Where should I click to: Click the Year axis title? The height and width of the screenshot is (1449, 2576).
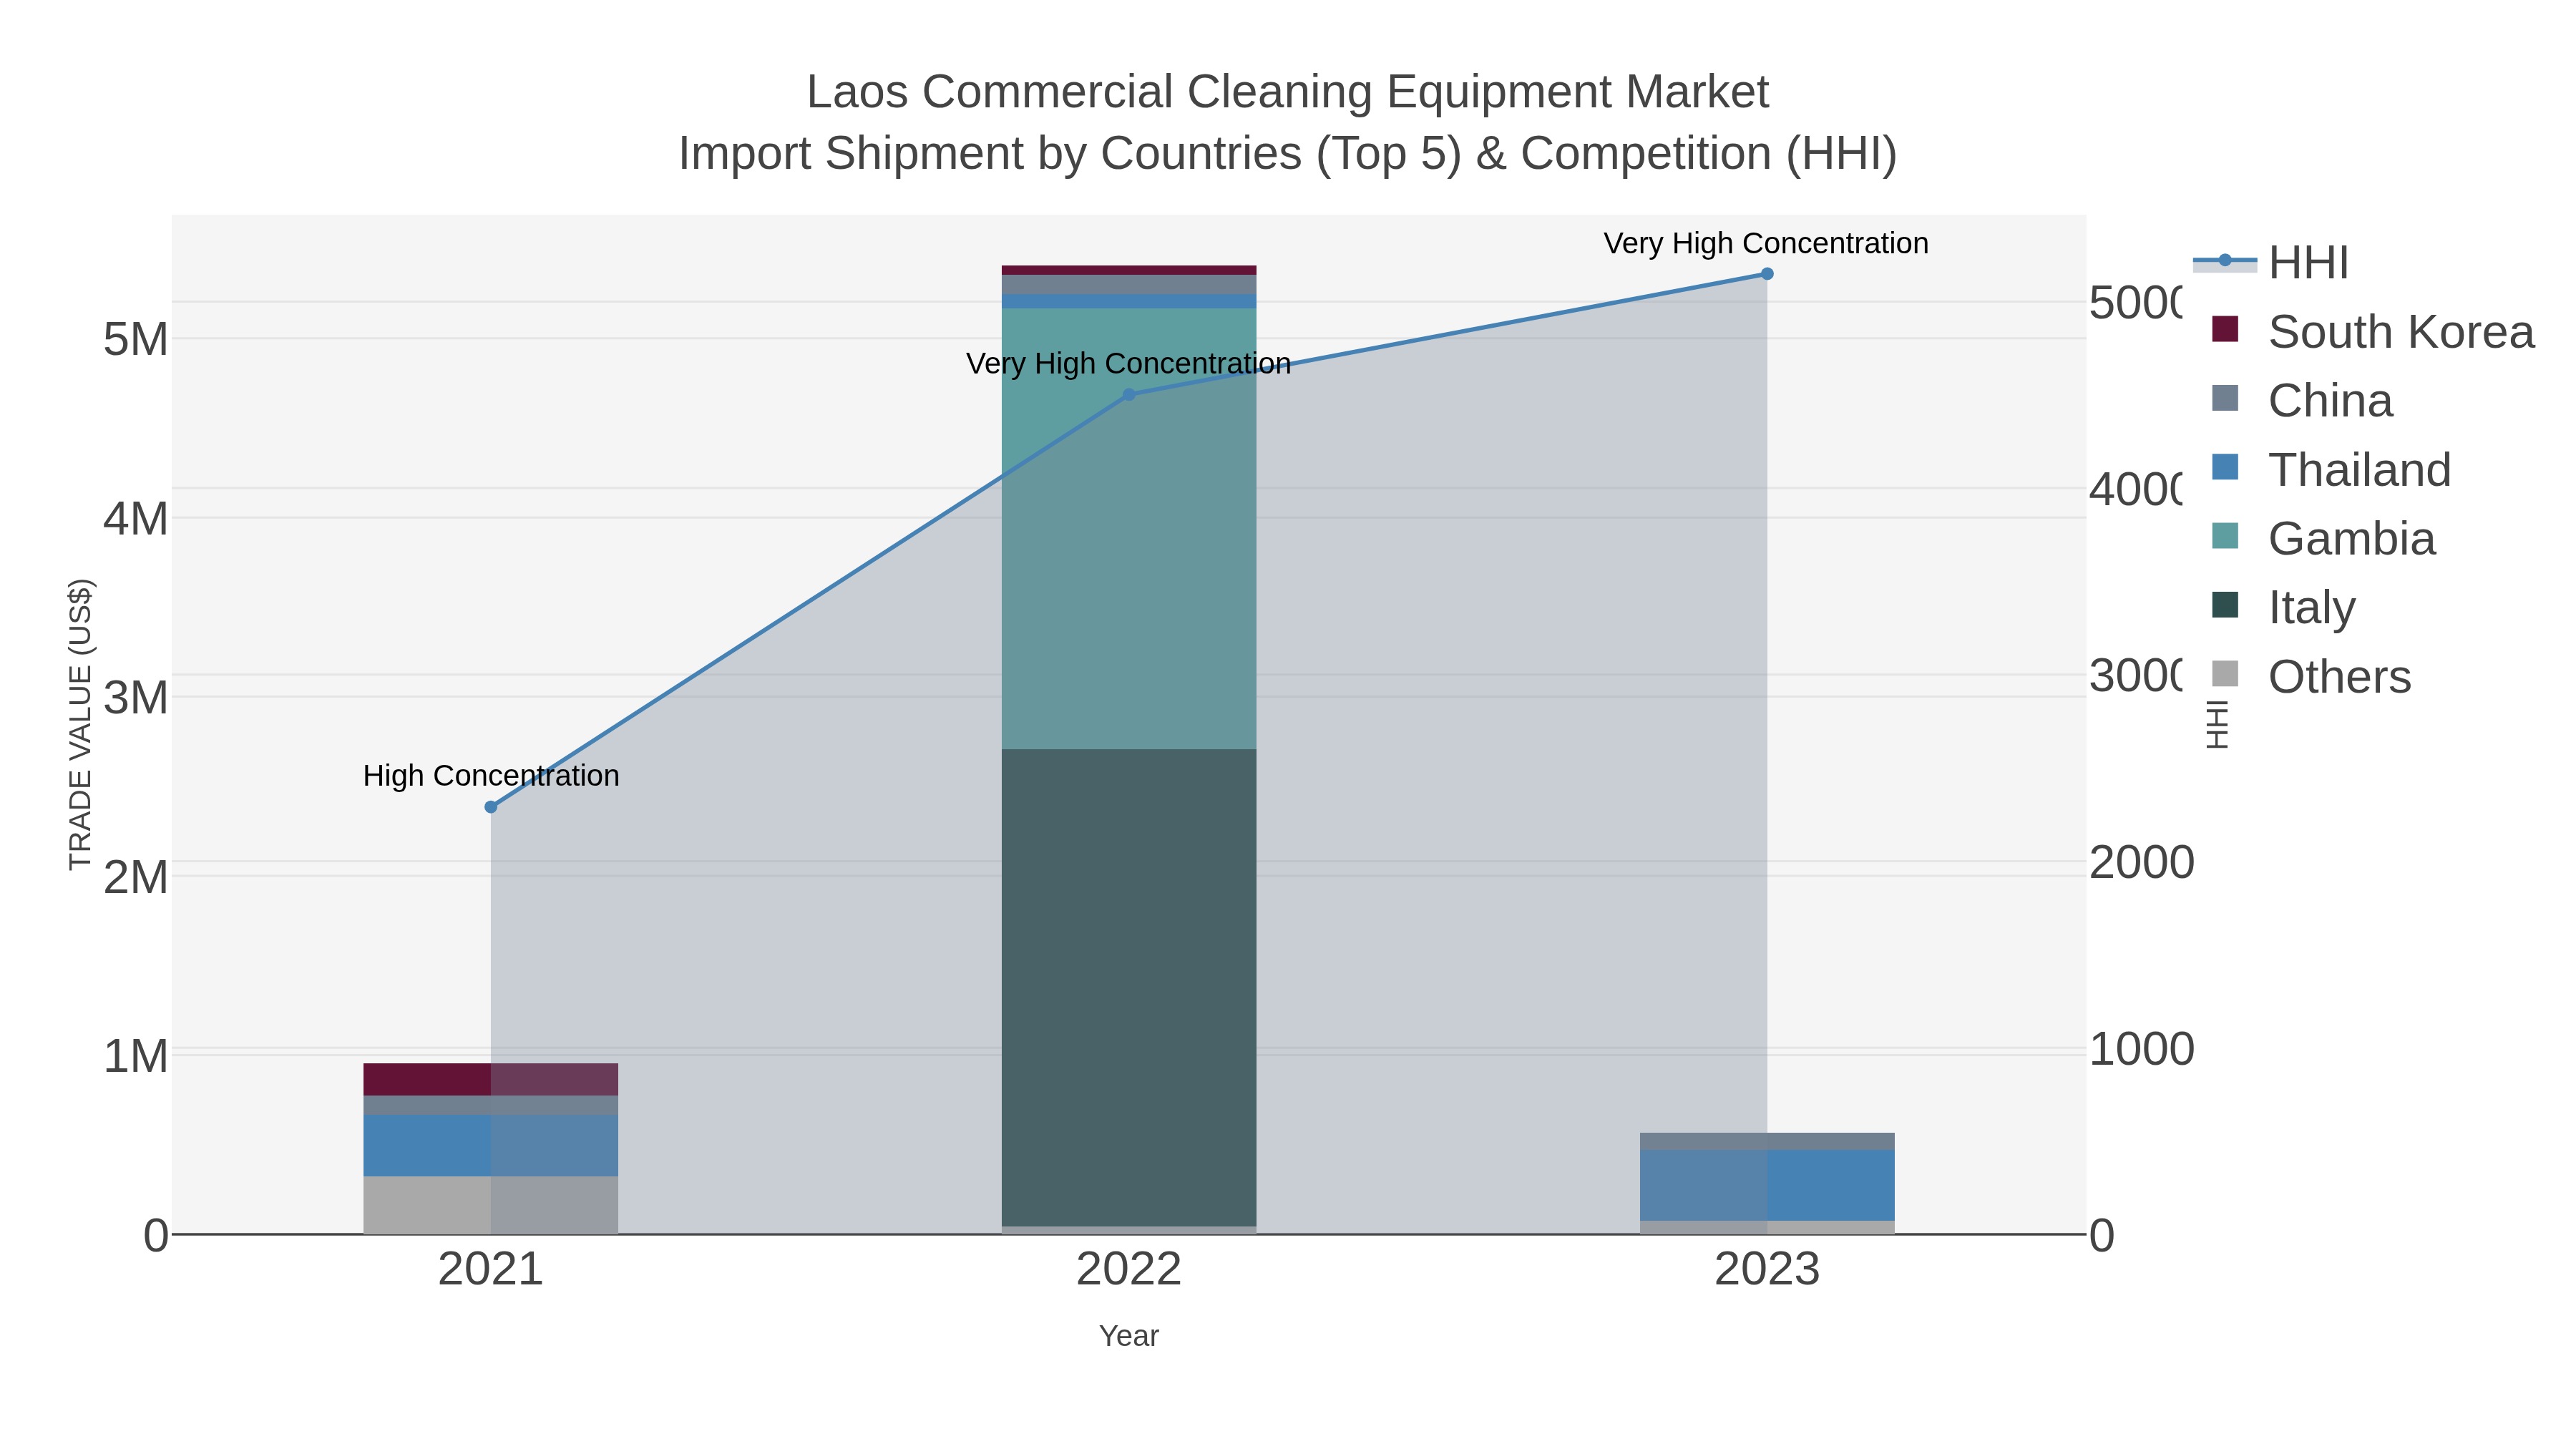[1129, 1336]
